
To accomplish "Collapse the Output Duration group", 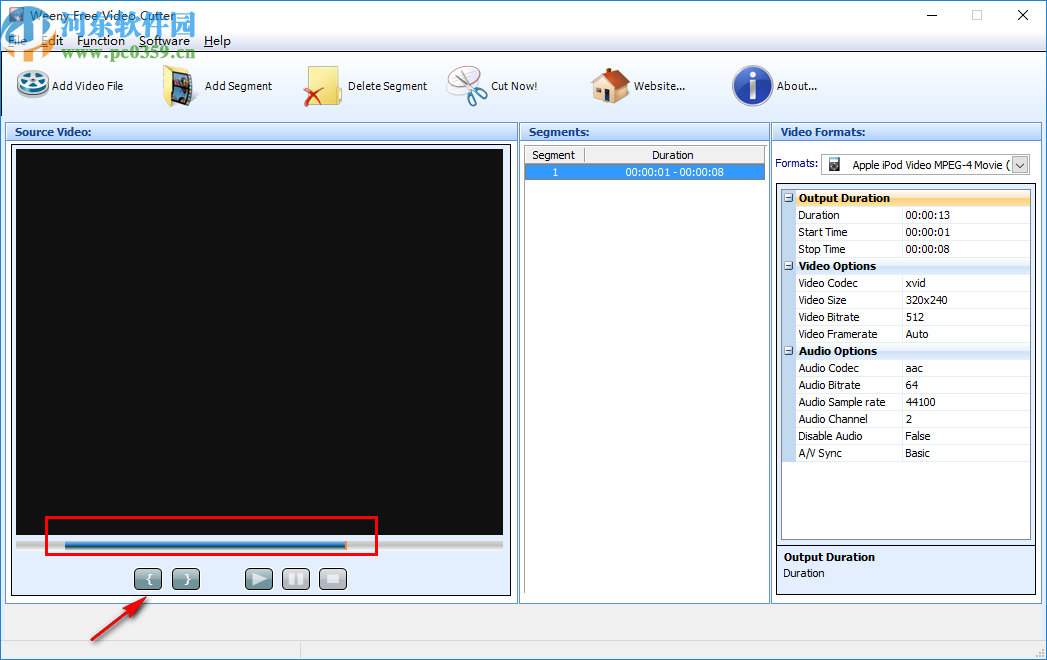I will pyautogui.click(x=788, y=198).
